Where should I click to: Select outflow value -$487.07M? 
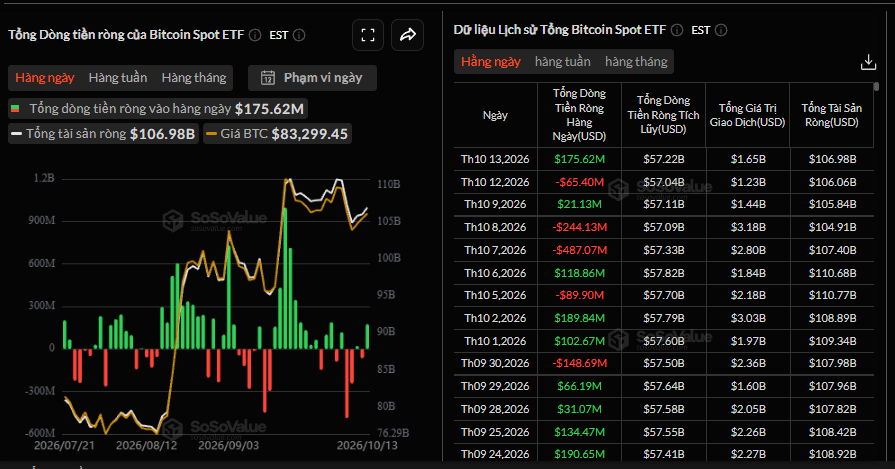point(579,250)
